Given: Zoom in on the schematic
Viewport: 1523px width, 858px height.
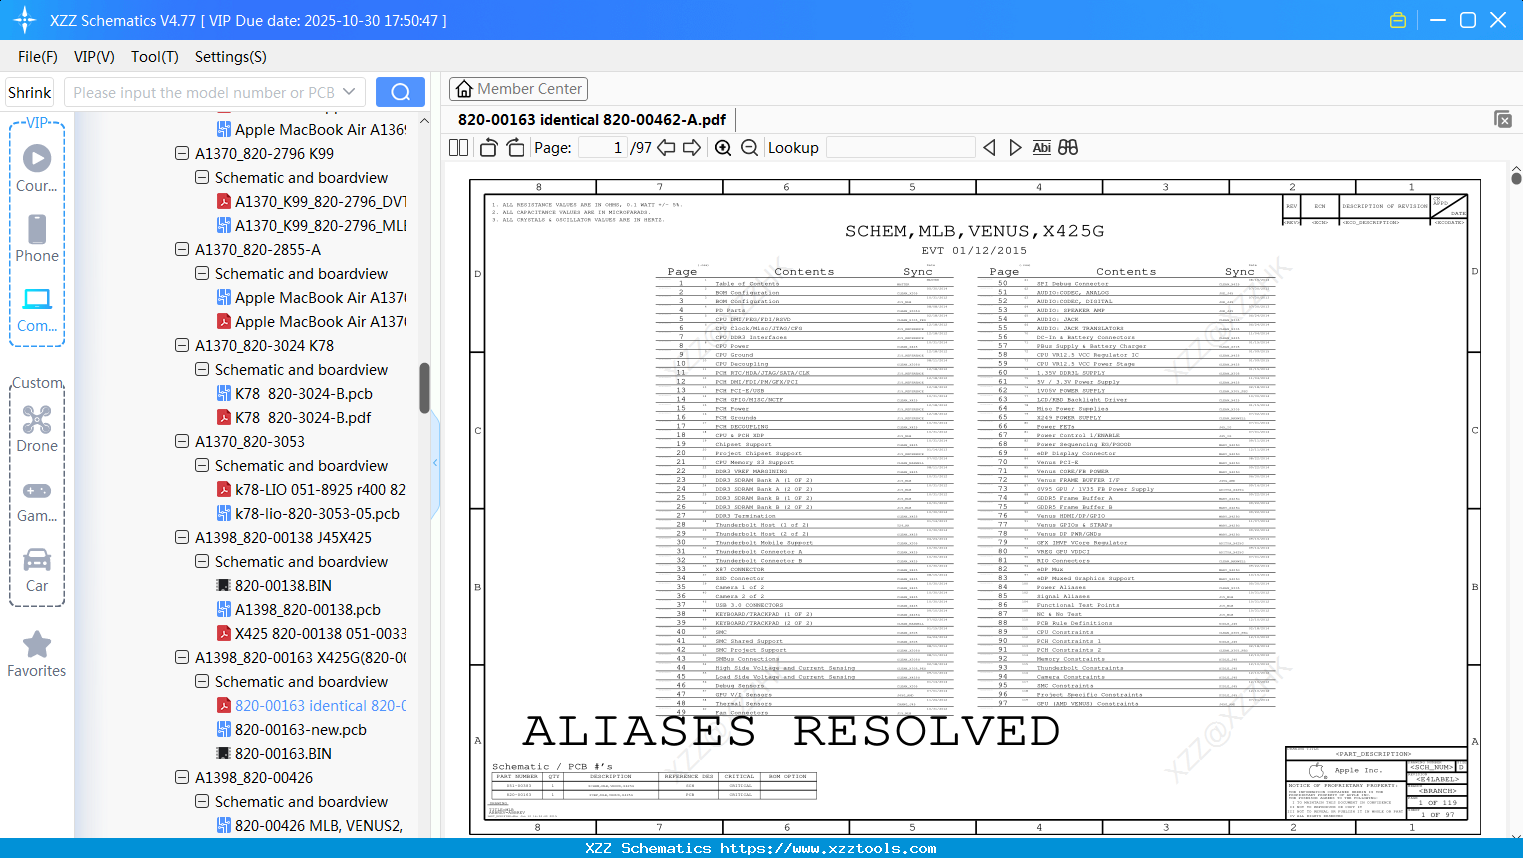Looking at the screenshot, I should pos(723,148).
